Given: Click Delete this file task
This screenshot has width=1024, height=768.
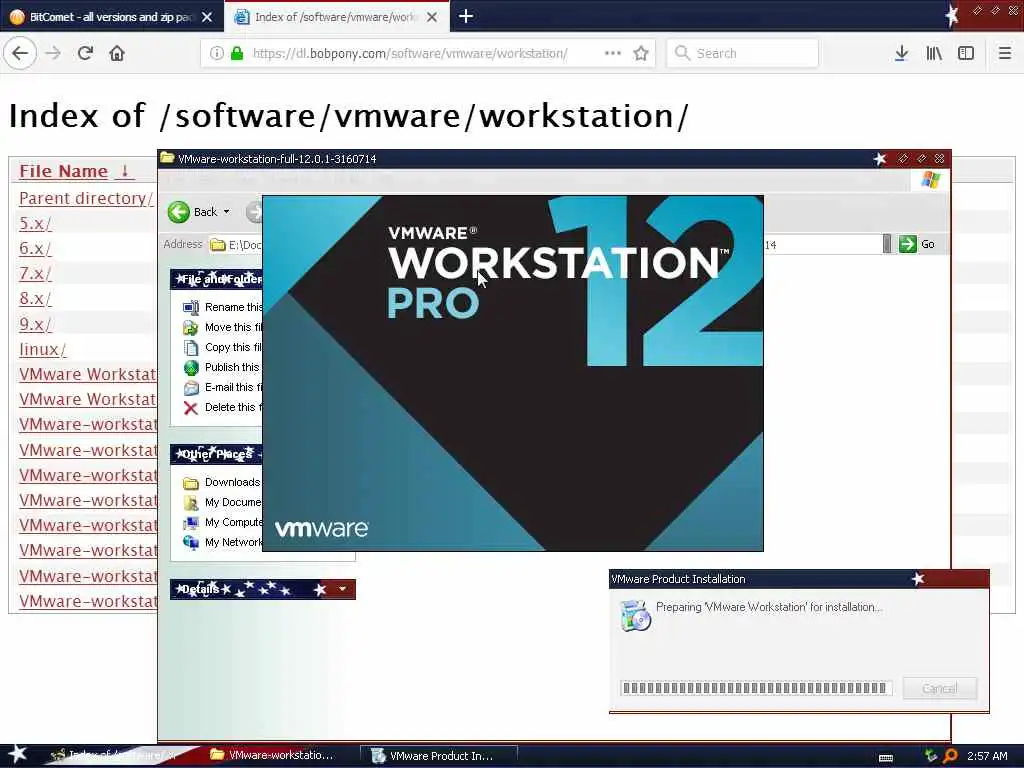Looking at the screenshot, I should [223, 408].
